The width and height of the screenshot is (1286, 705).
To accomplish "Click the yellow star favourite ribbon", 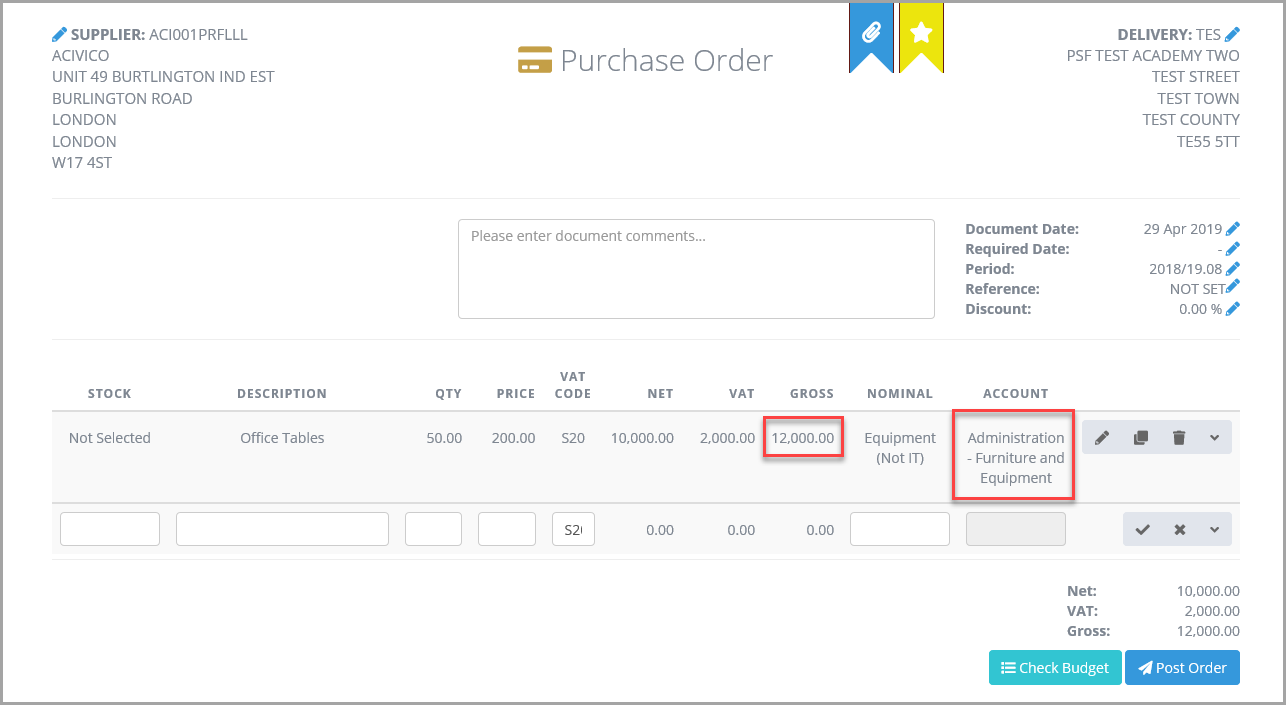I will pyautogui.click(x=921, y=34).
